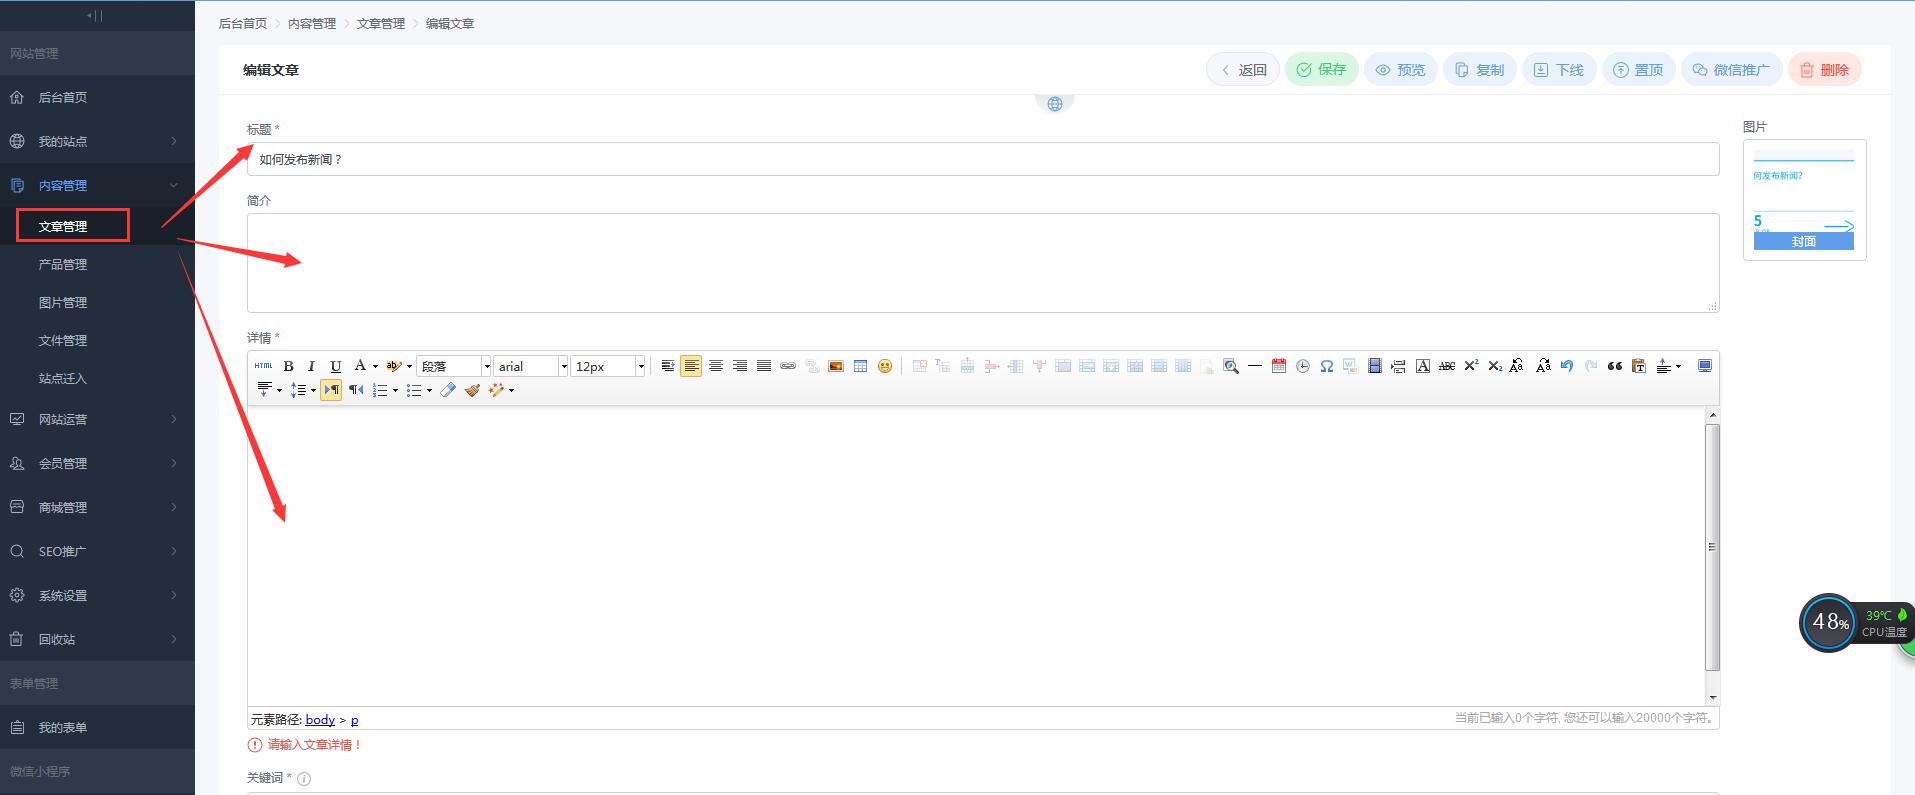Click the increase letter size icon
This screenshot has height=795, width=1915.
pyautogui.click(x=1517, y=366)
